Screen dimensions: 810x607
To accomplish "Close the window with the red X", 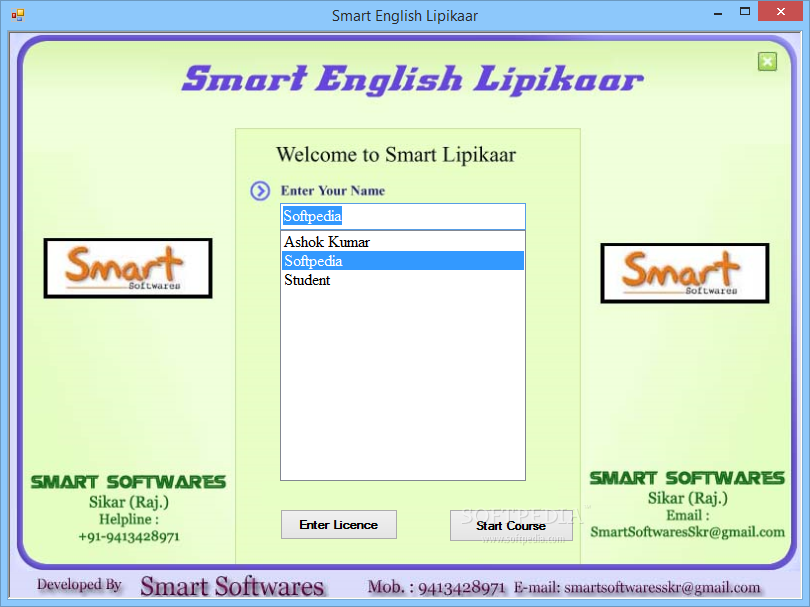I will pos(781,12).
